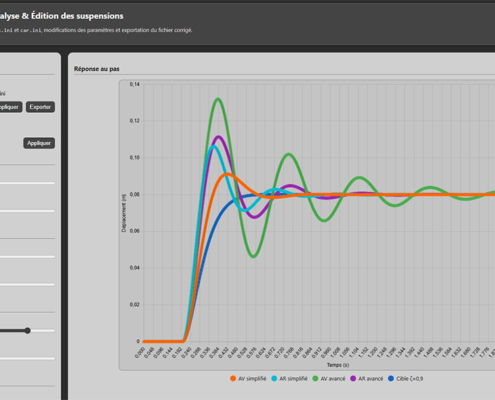Click the Réponse au pas chart title

click(97, 69)
